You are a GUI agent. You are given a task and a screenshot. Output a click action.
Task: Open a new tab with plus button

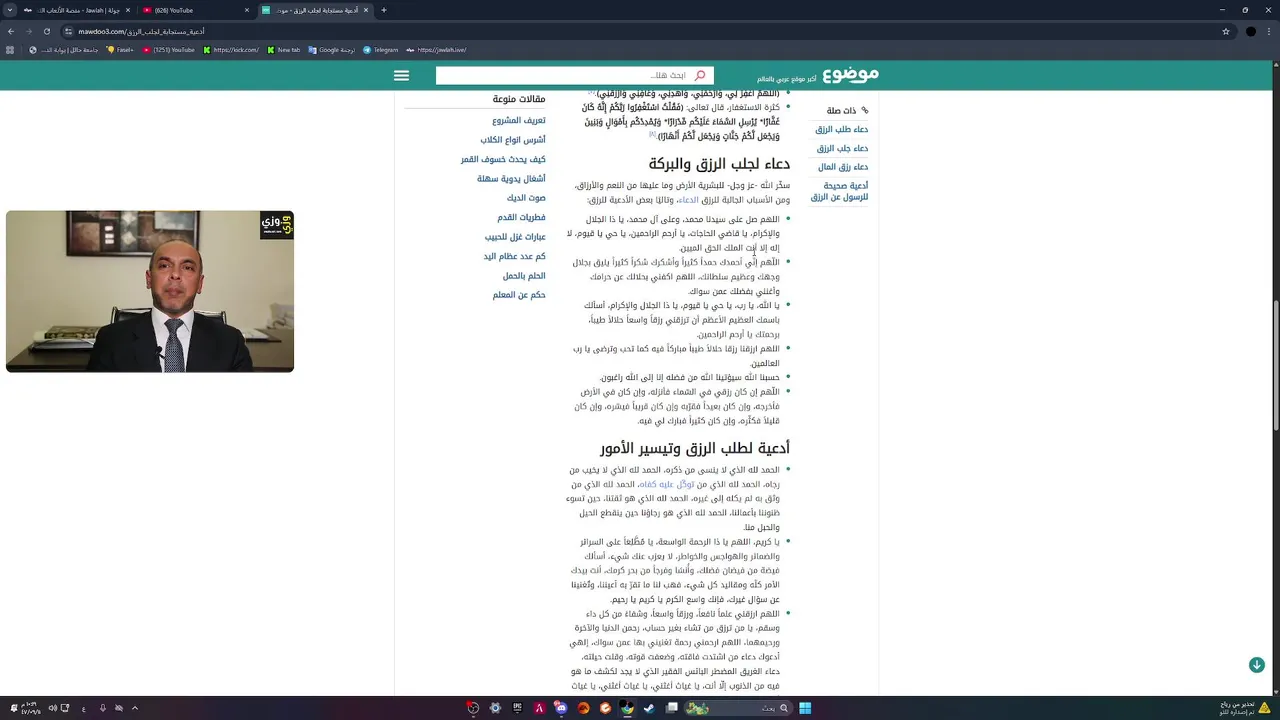coord(384,10)
